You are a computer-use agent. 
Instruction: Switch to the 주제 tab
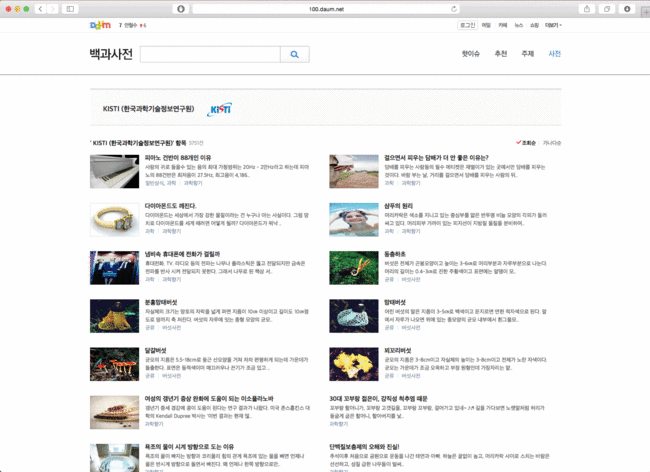[x=527, y=54]
